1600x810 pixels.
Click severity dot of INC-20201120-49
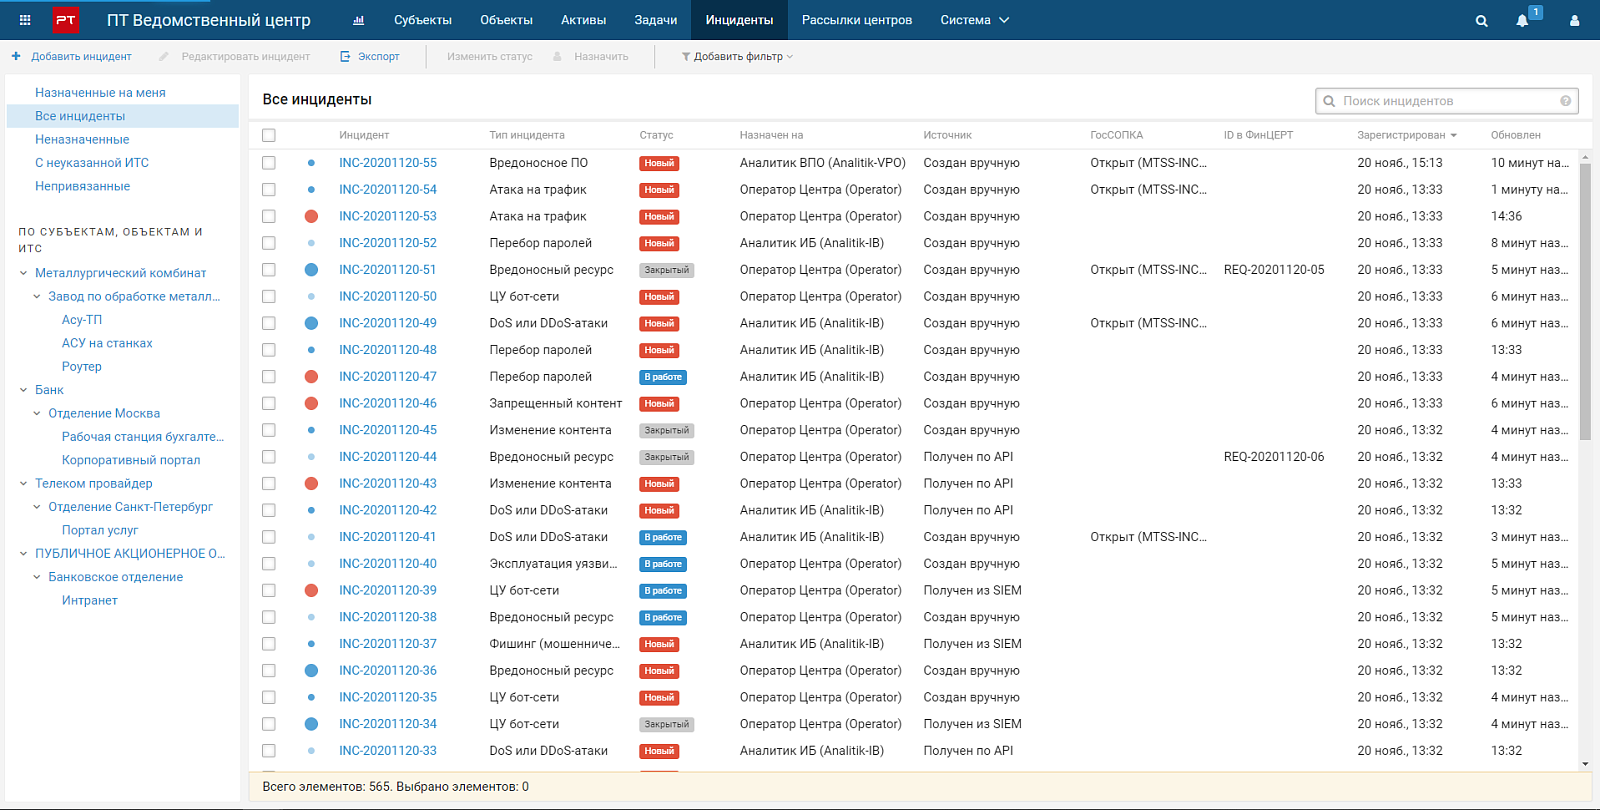pyautogui.click(x=311, y=323)
